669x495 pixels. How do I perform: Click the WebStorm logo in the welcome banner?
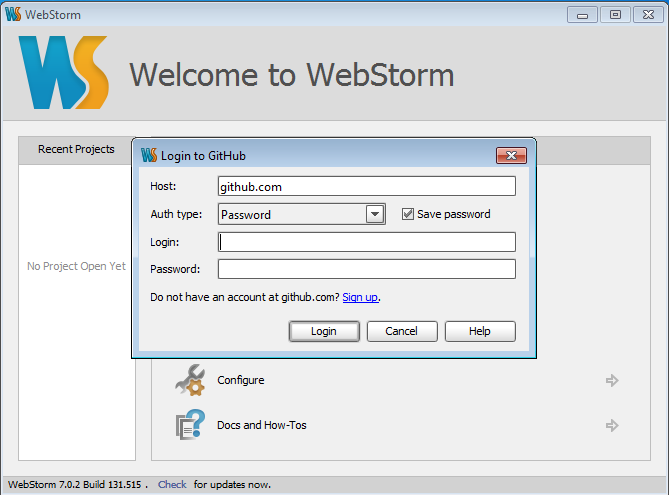pos(64,72)
